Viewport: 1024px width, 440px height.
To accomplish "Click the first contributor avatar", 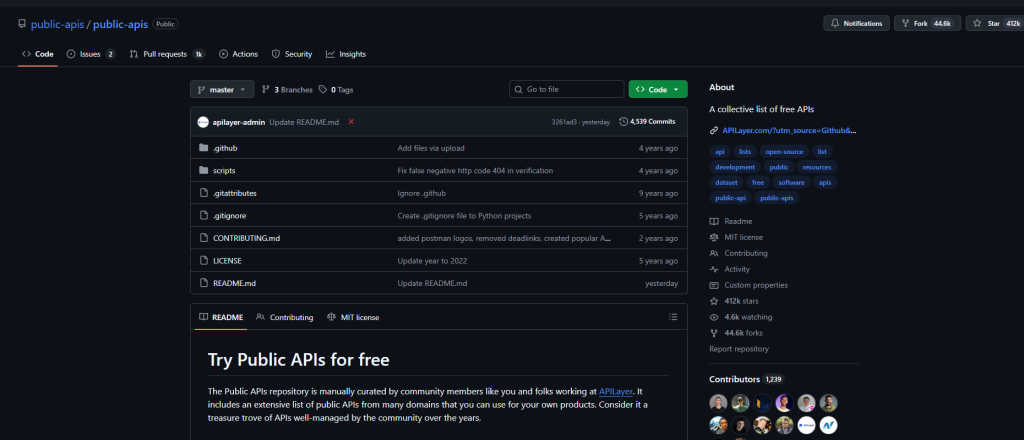I will point(718,403).
